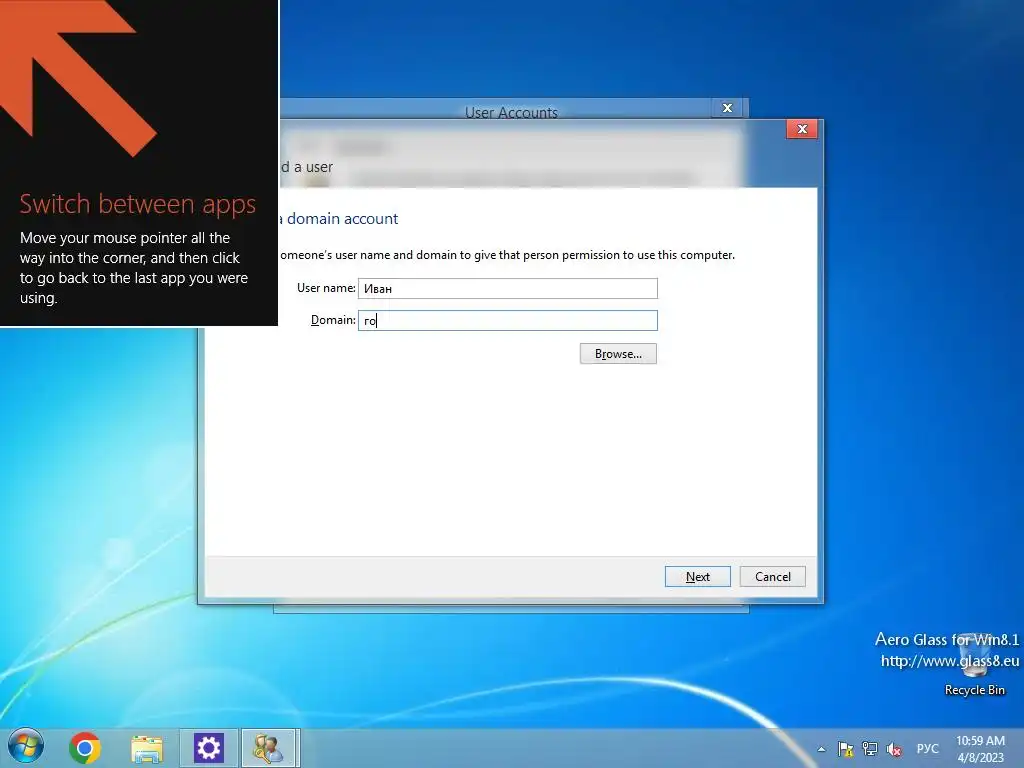Launch Google Chrome from the taskbar
Screen dimensions: 1024x768
84,748
